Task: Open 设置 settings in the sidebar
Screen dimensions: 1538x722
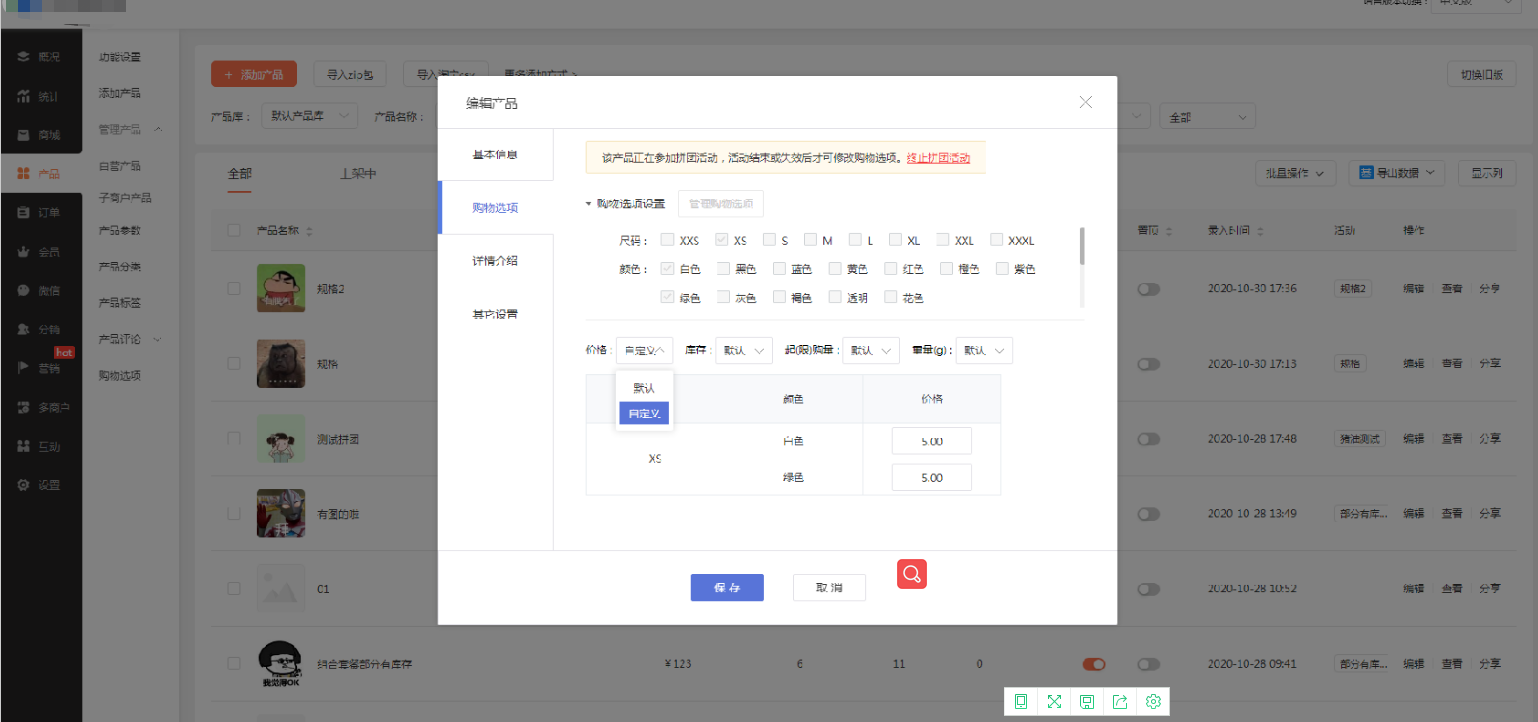Action: (x=40, y=485)
